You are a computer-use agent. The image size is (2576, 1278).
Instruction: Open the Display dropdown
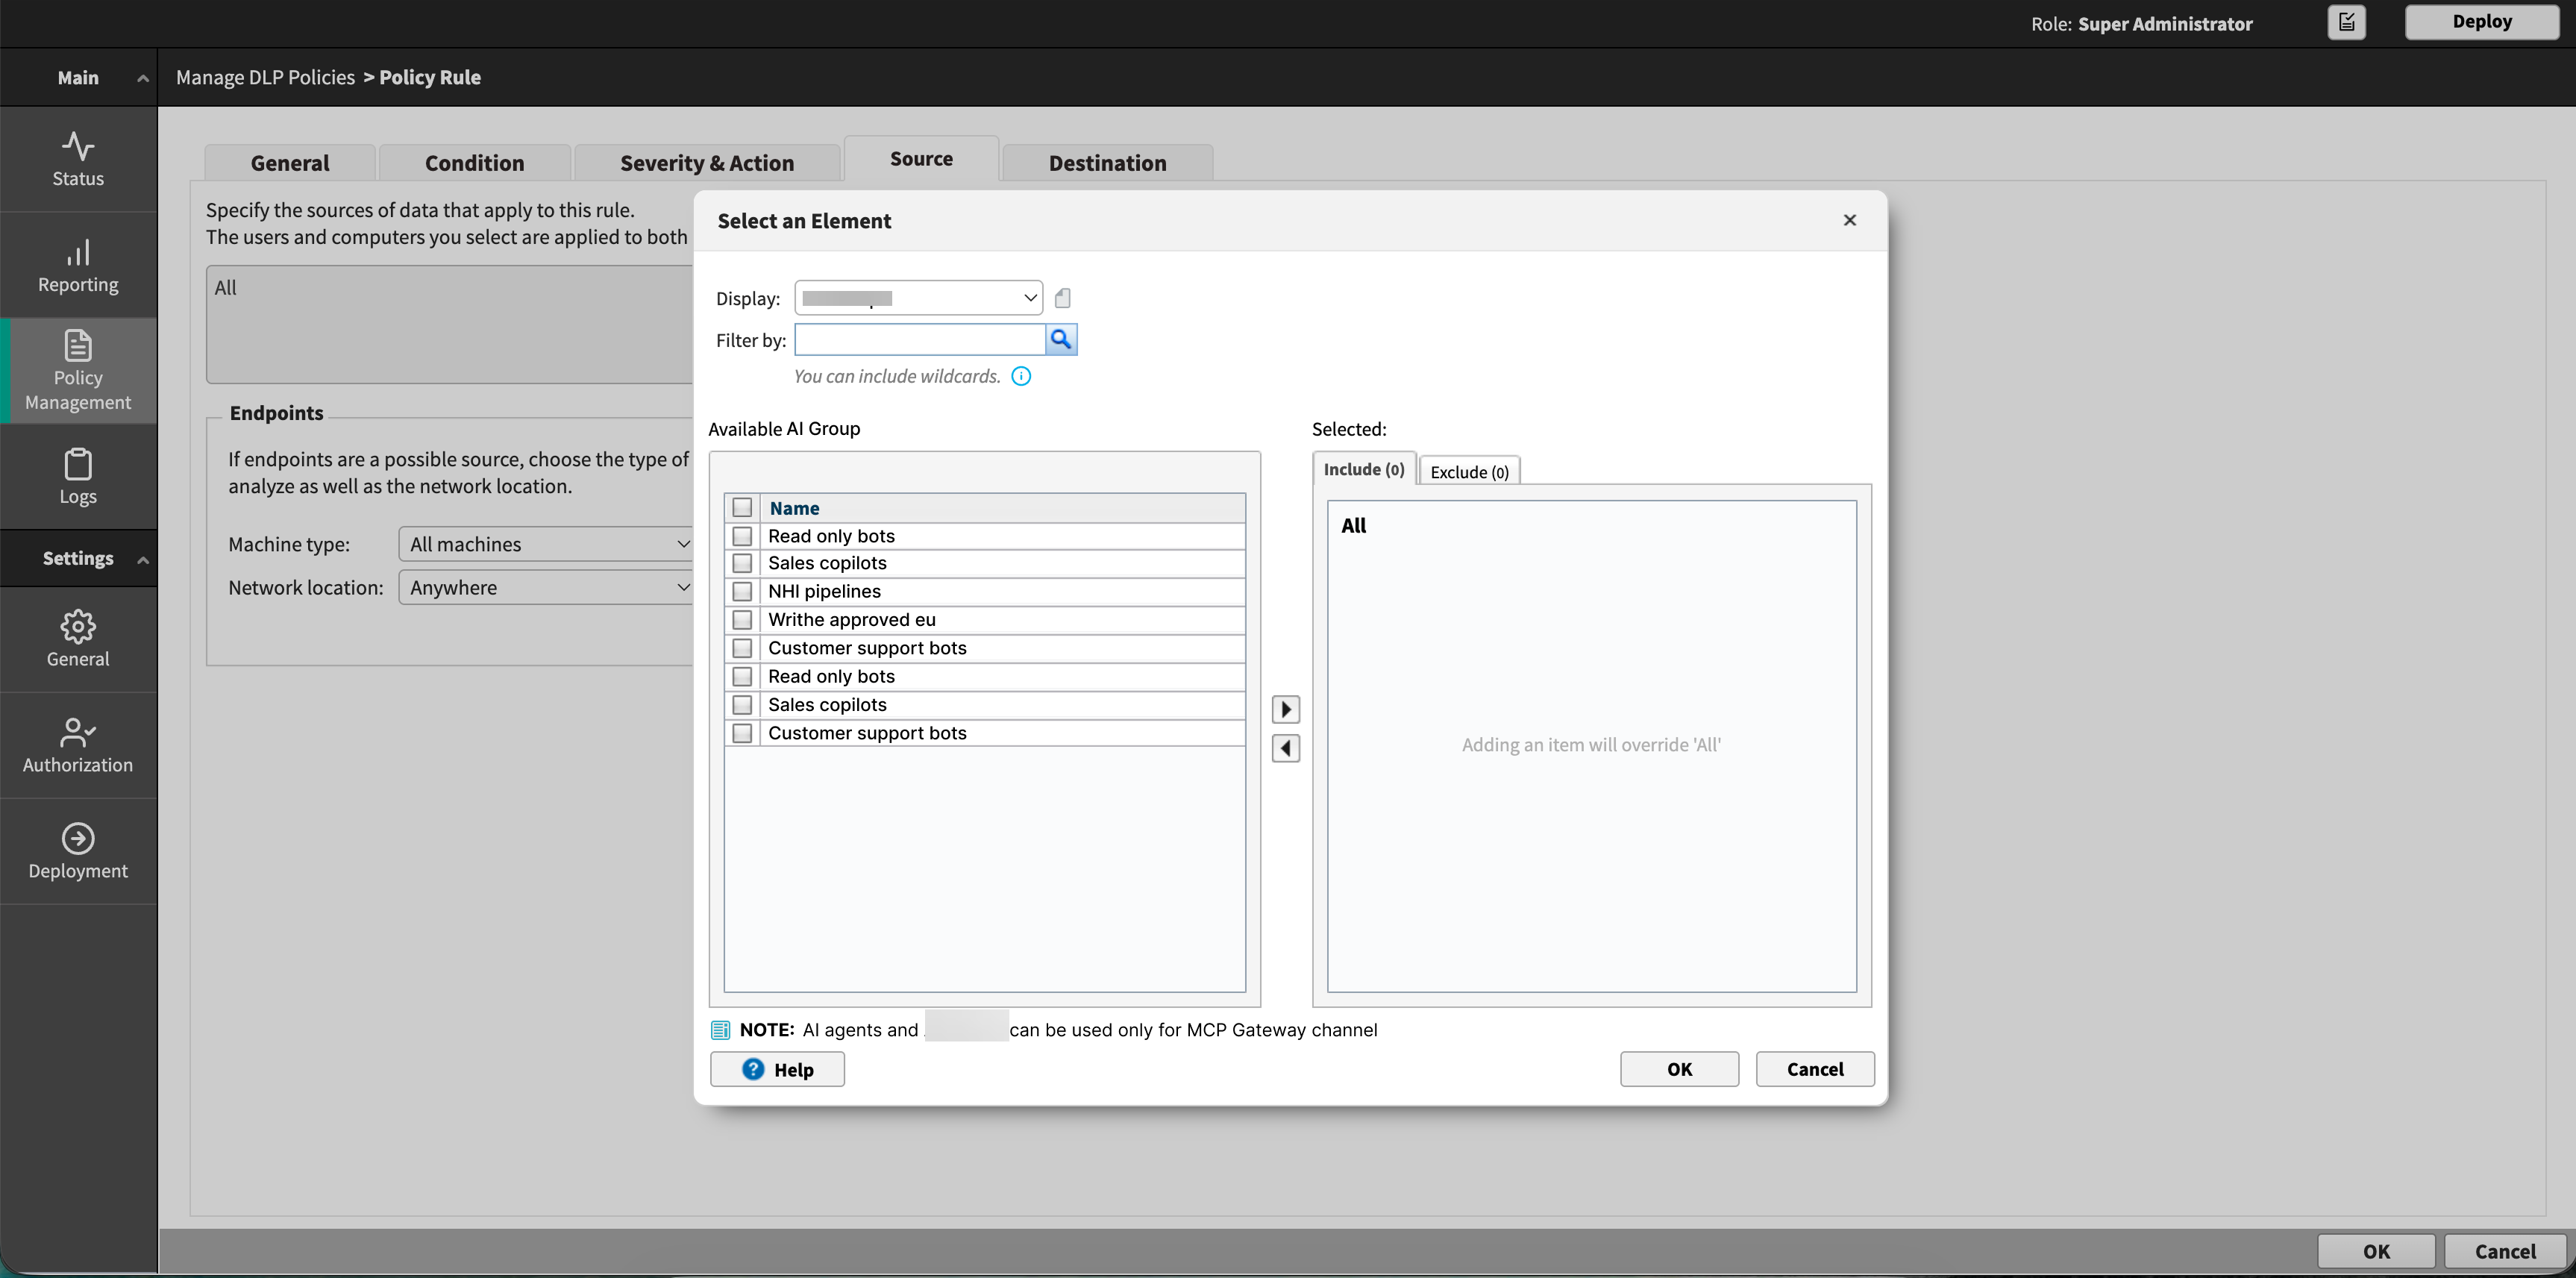tap(919, 298)
